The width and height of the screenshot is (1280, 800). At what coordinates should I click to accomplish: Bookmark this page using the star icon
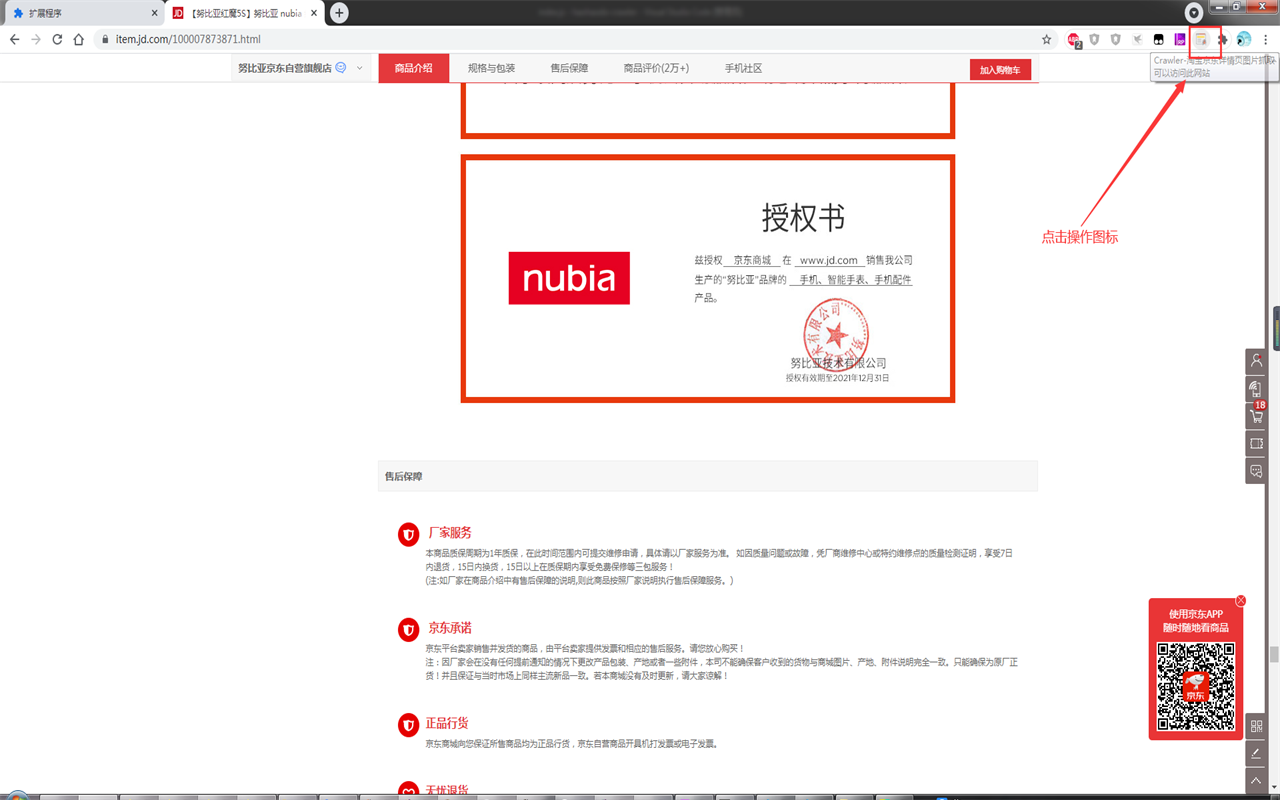tap(1046, 40)
